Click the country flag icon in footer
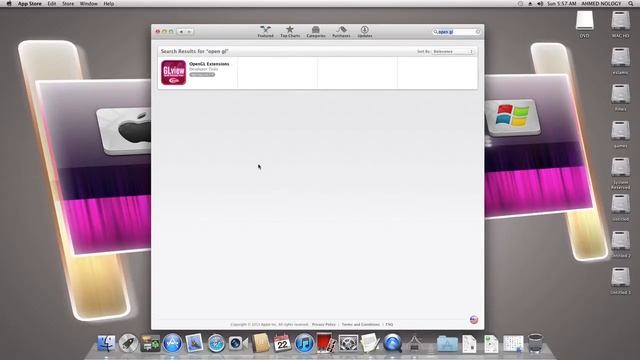The image size is (640, 360). [x=473, y=320]
